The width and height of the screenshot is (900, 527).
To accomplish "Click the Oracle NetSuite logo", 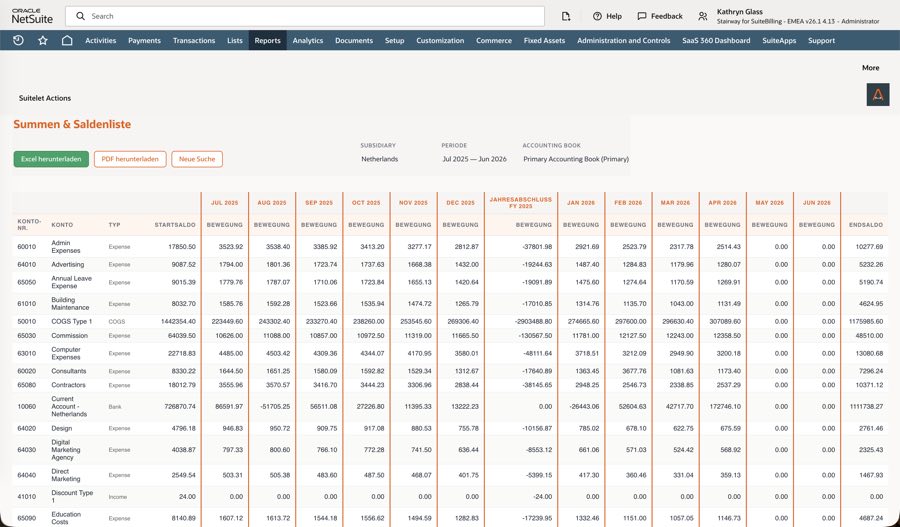I will click(32, 16).
